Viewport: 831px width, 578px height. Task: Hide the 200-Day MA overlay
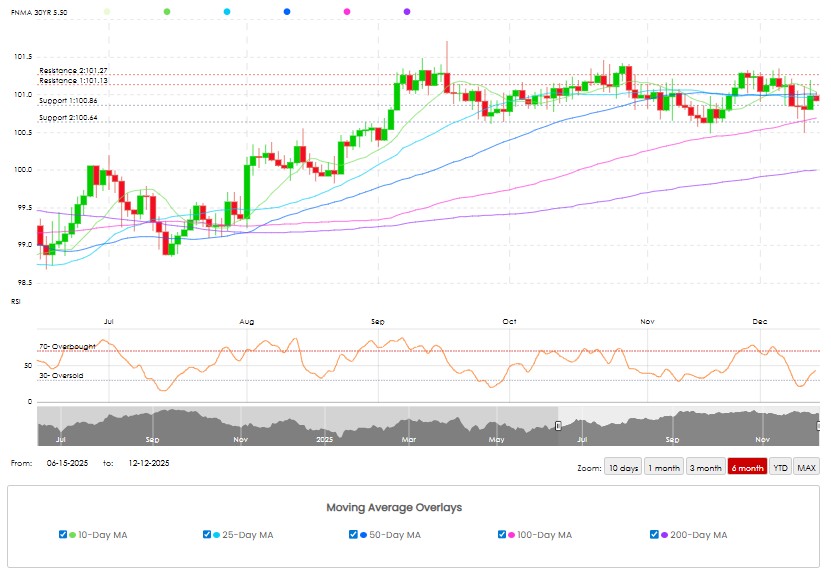click(x=654, y=535)
